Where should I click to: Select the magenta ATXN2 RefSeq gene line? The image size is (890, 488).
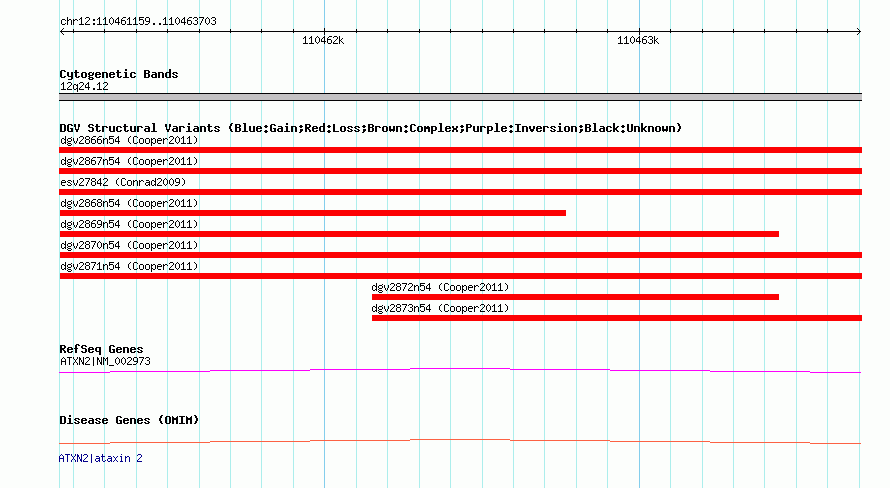[x=460, y=371]
